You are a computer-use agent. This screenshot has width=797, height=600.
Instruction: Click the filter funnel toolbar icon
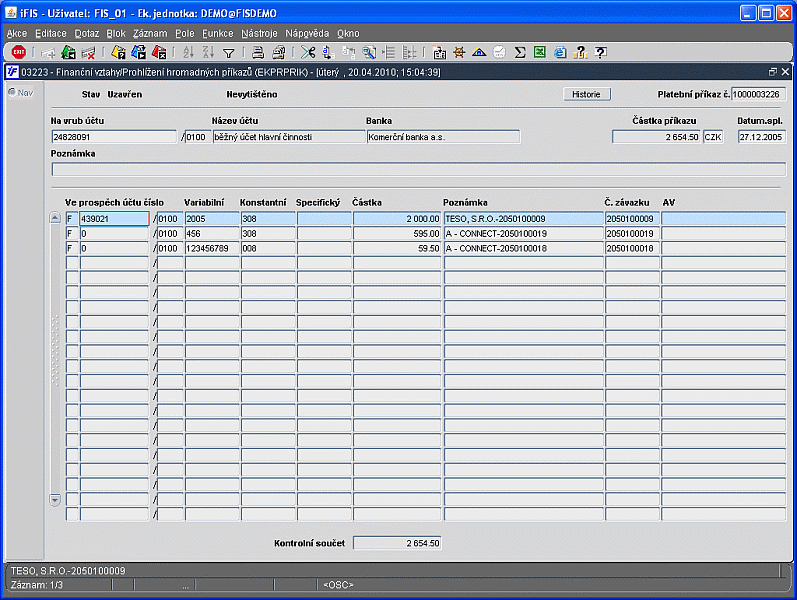click(228, 52)
